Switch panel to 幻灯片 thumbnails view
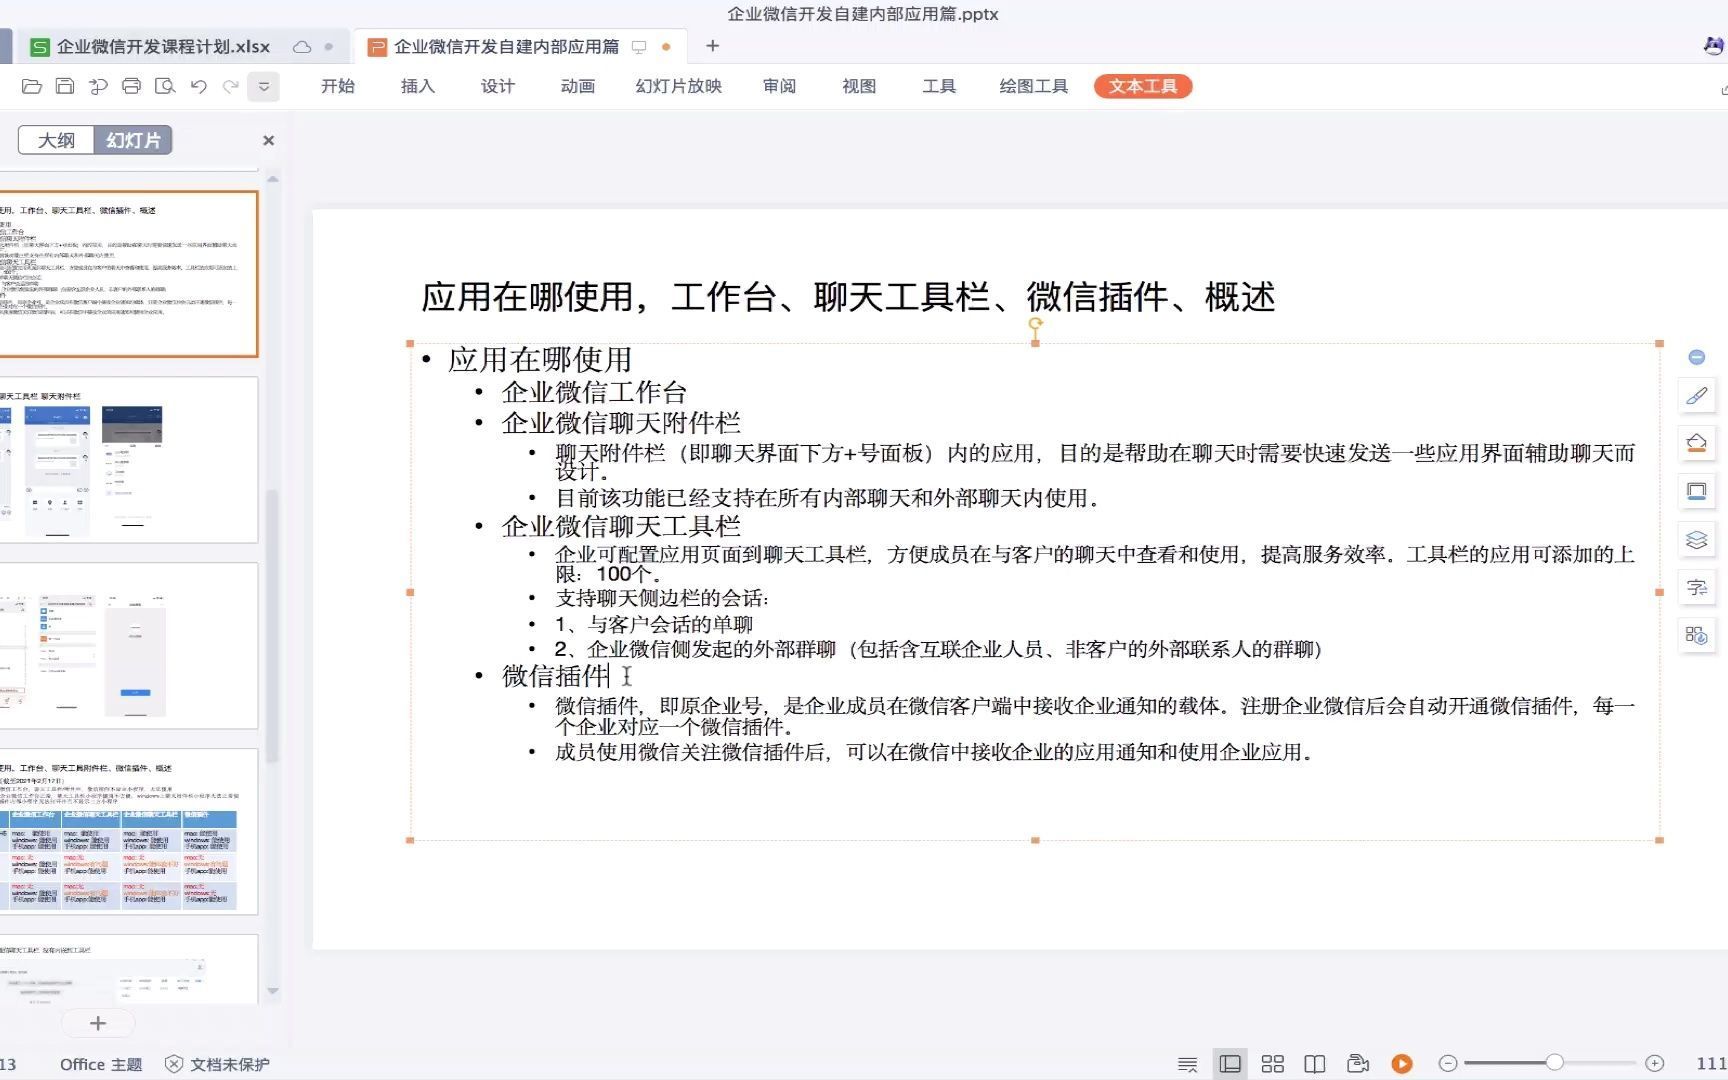This screenshot has height=1080, width=1728. point(133,140)
